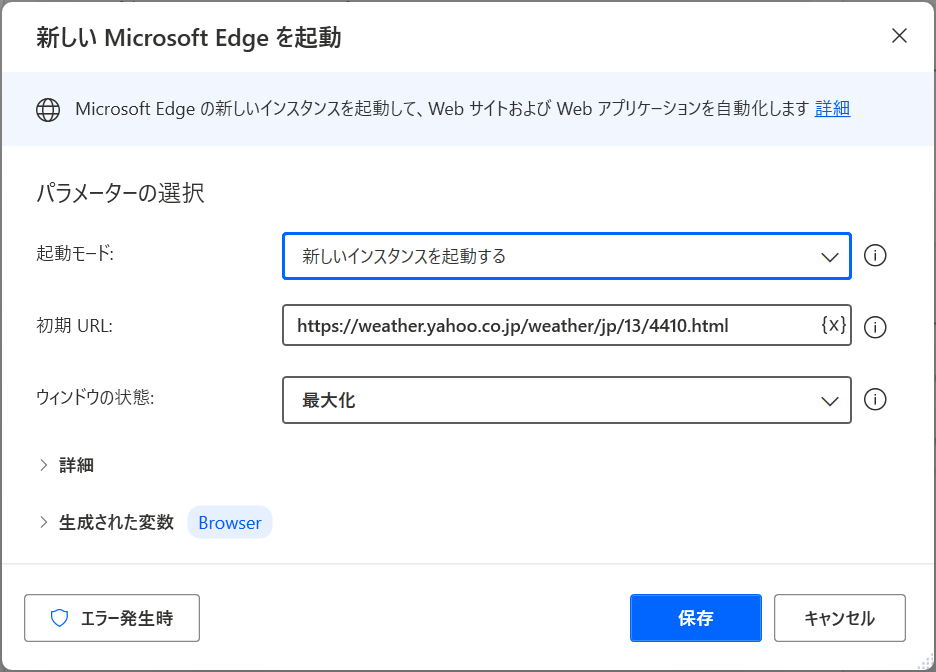Open the 詳細 link in the banner
Viewport: 936px width, 672px height.
coord(832,109)
